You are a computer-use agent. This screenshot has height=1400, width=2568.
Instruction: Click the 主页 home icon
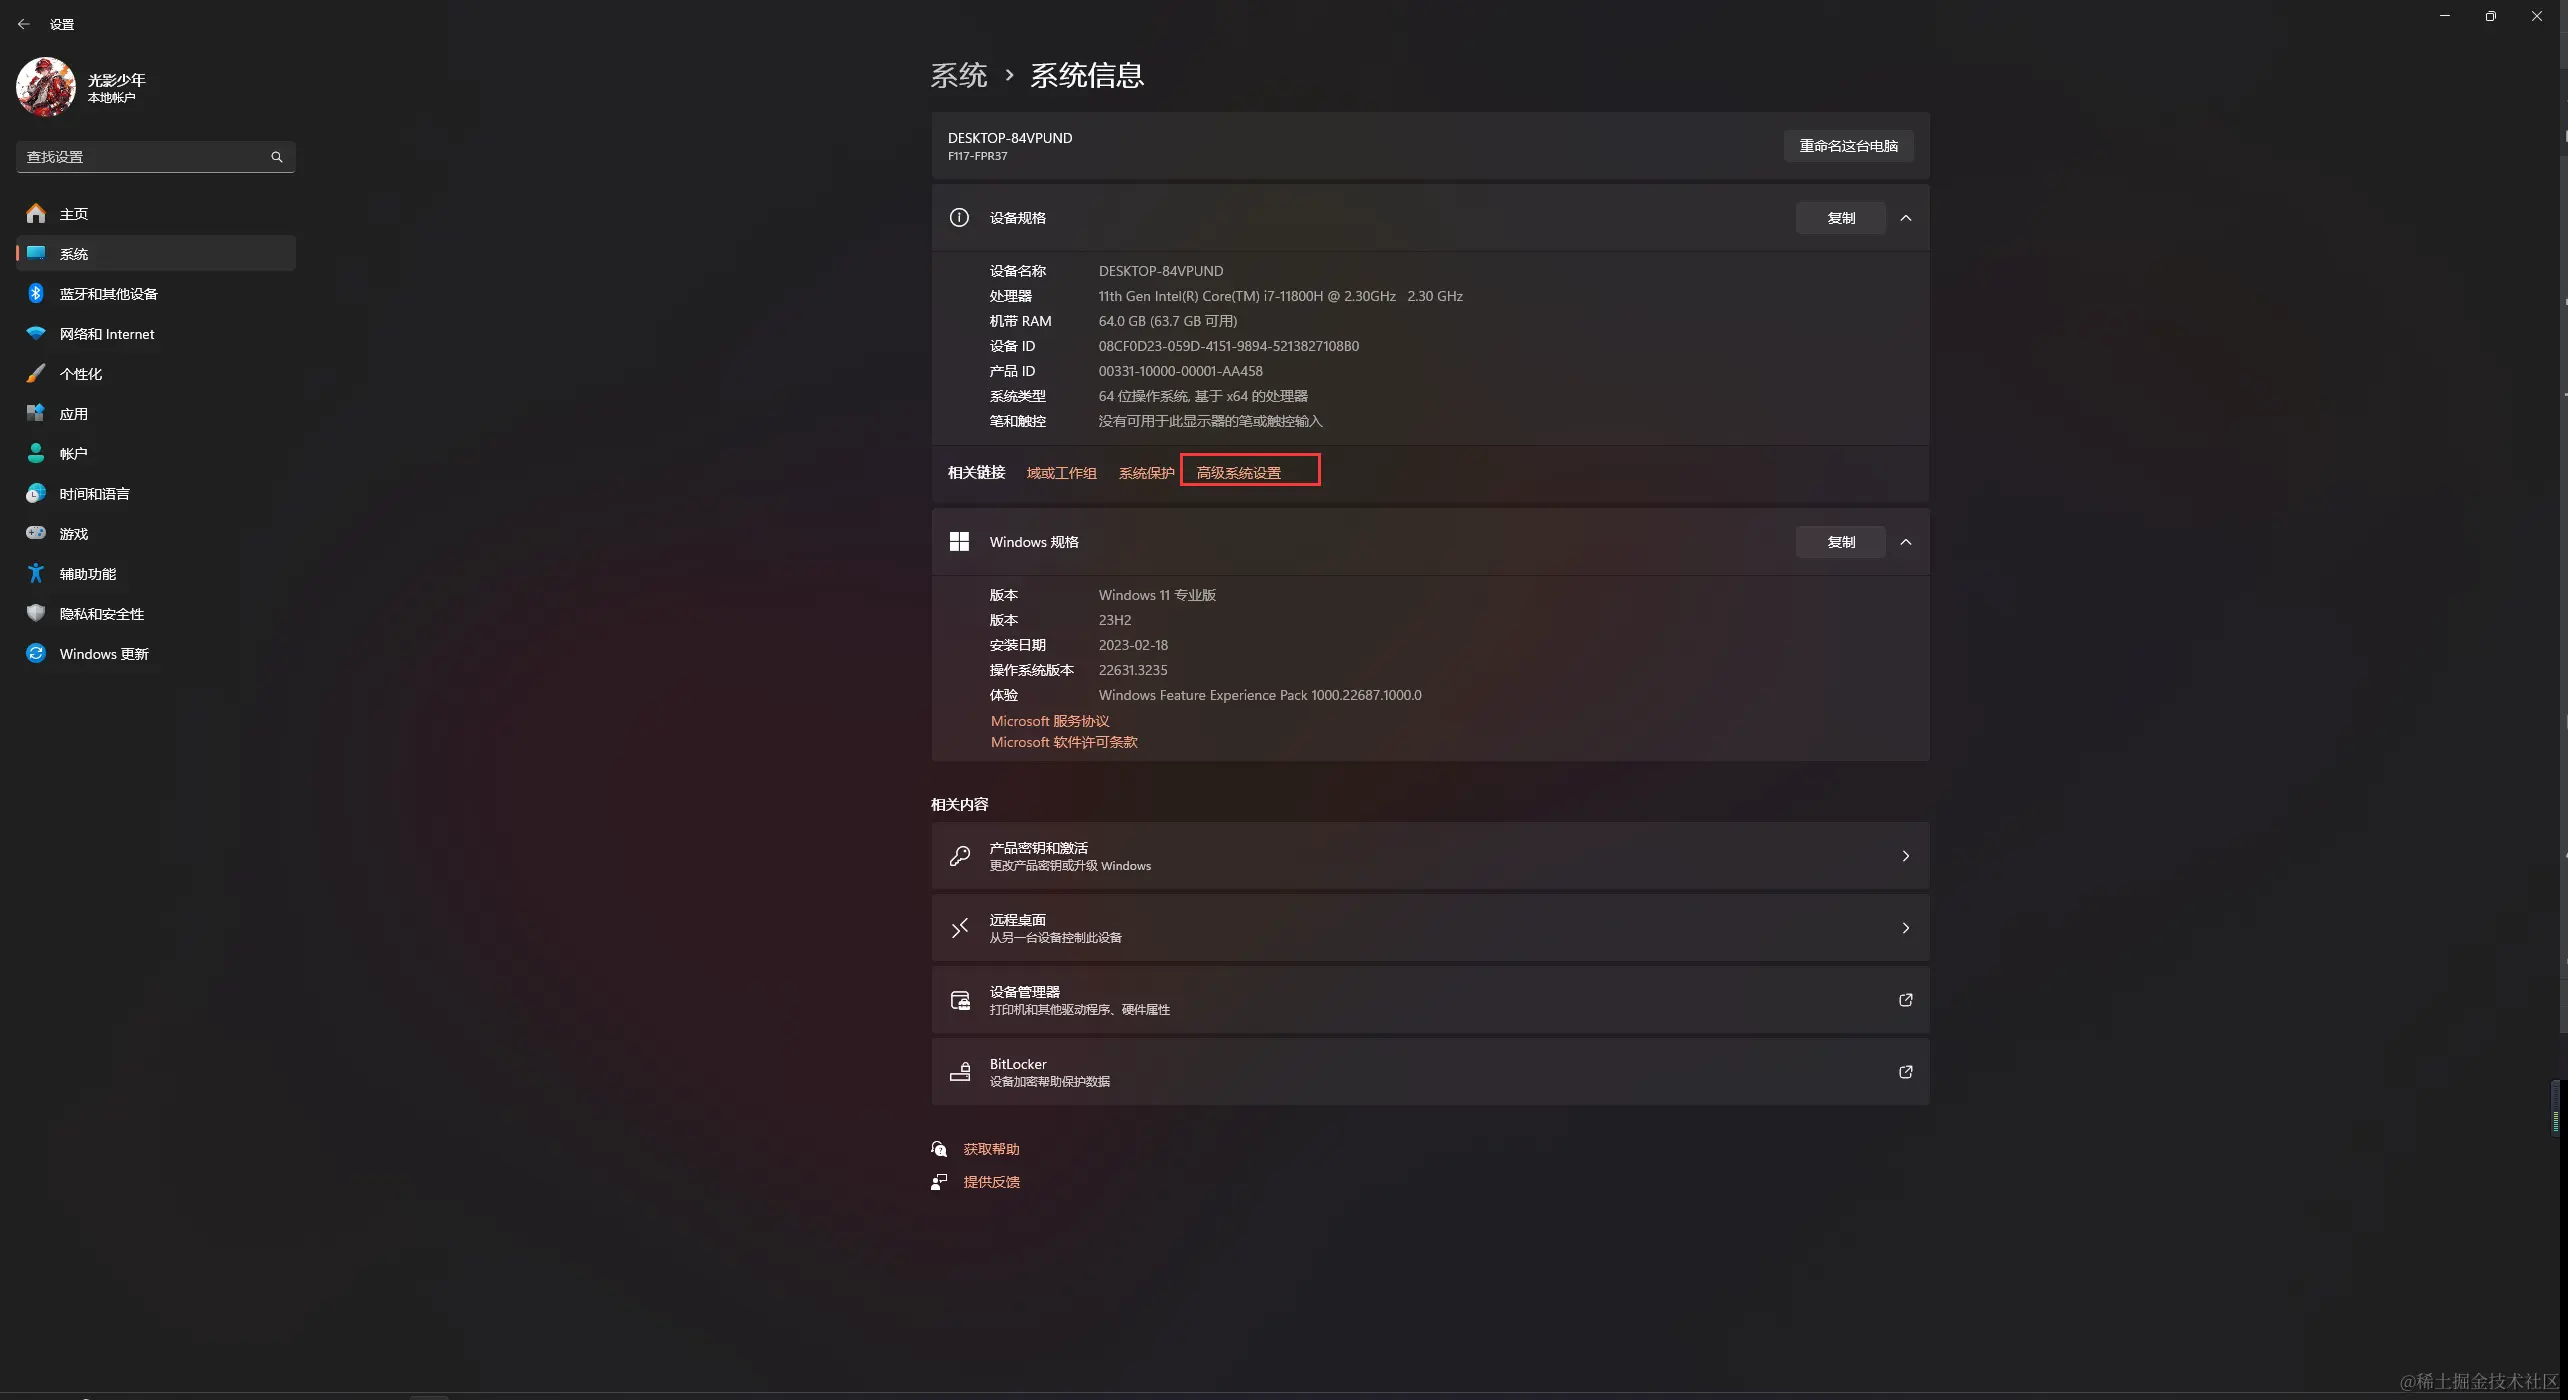[36, 213]
